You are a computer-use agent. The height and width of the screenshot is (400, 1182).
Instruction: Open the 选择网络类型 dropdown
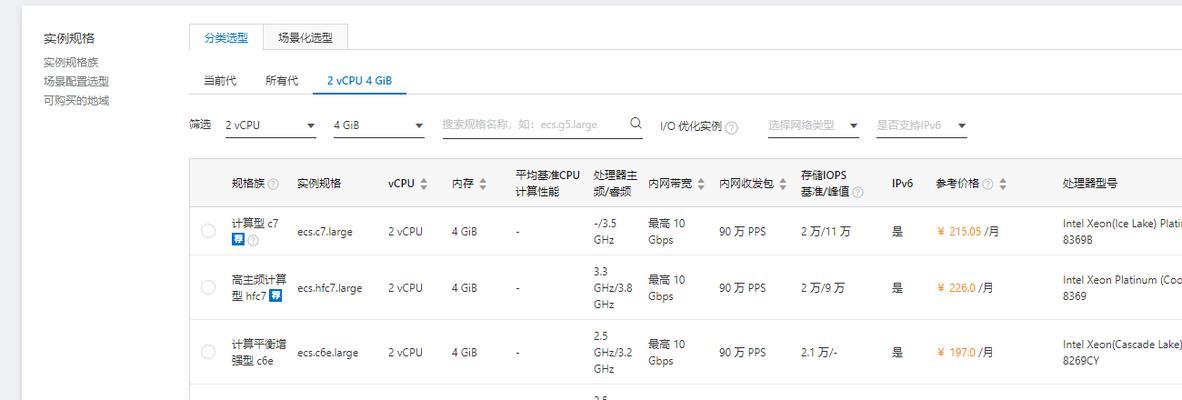pyautogui.click(x=813, y=126)
